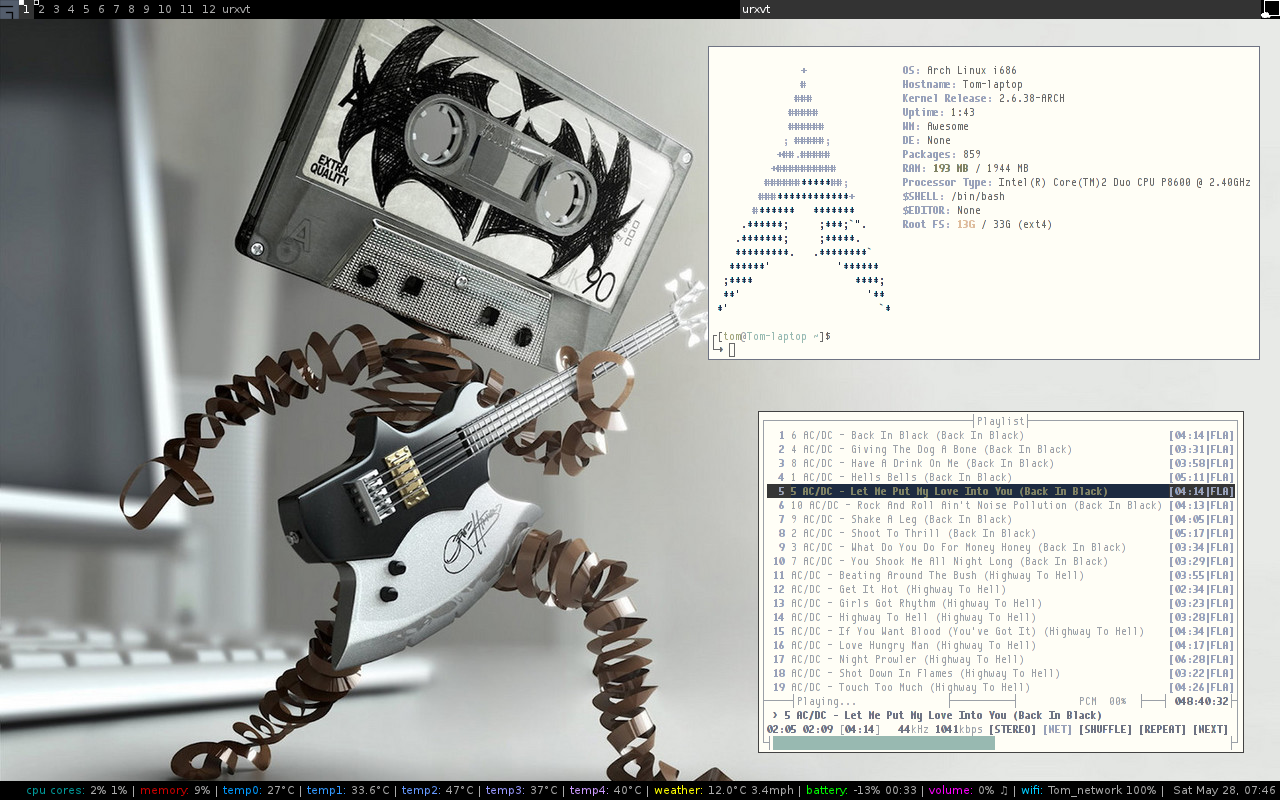Image resolution: width=1280 pixels, height=800 pixels.
Task: Click the song progress bar in the music player
Action: pyautogui.click(x=1003, y=743)
